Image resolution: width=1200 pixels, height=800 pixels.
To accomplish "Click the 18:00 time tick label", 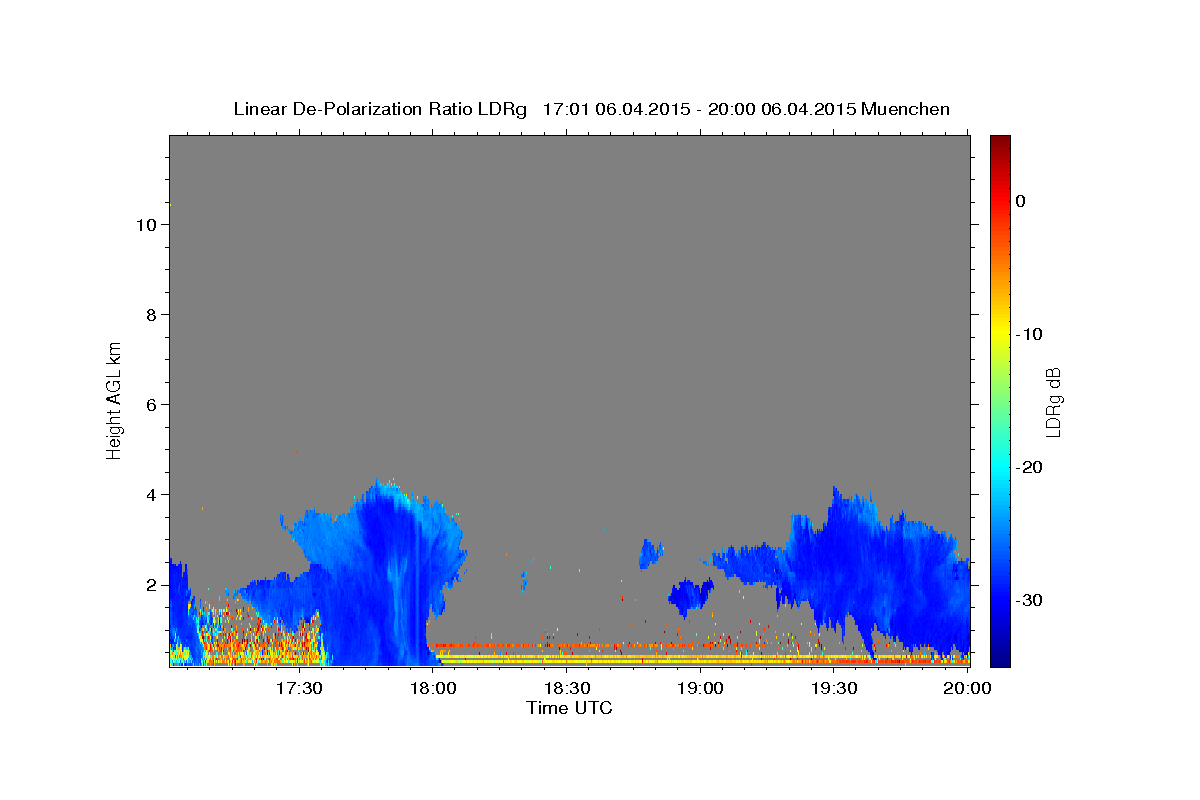I will point(432,688).
